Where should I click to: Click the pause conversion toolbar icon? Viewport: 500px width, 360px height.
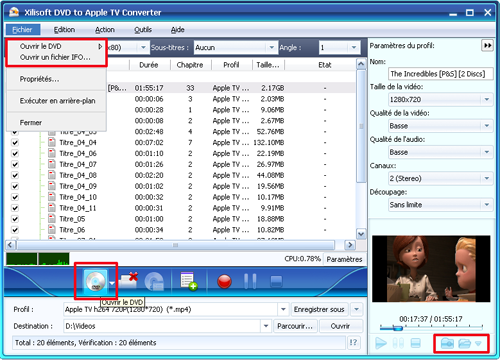250,282
